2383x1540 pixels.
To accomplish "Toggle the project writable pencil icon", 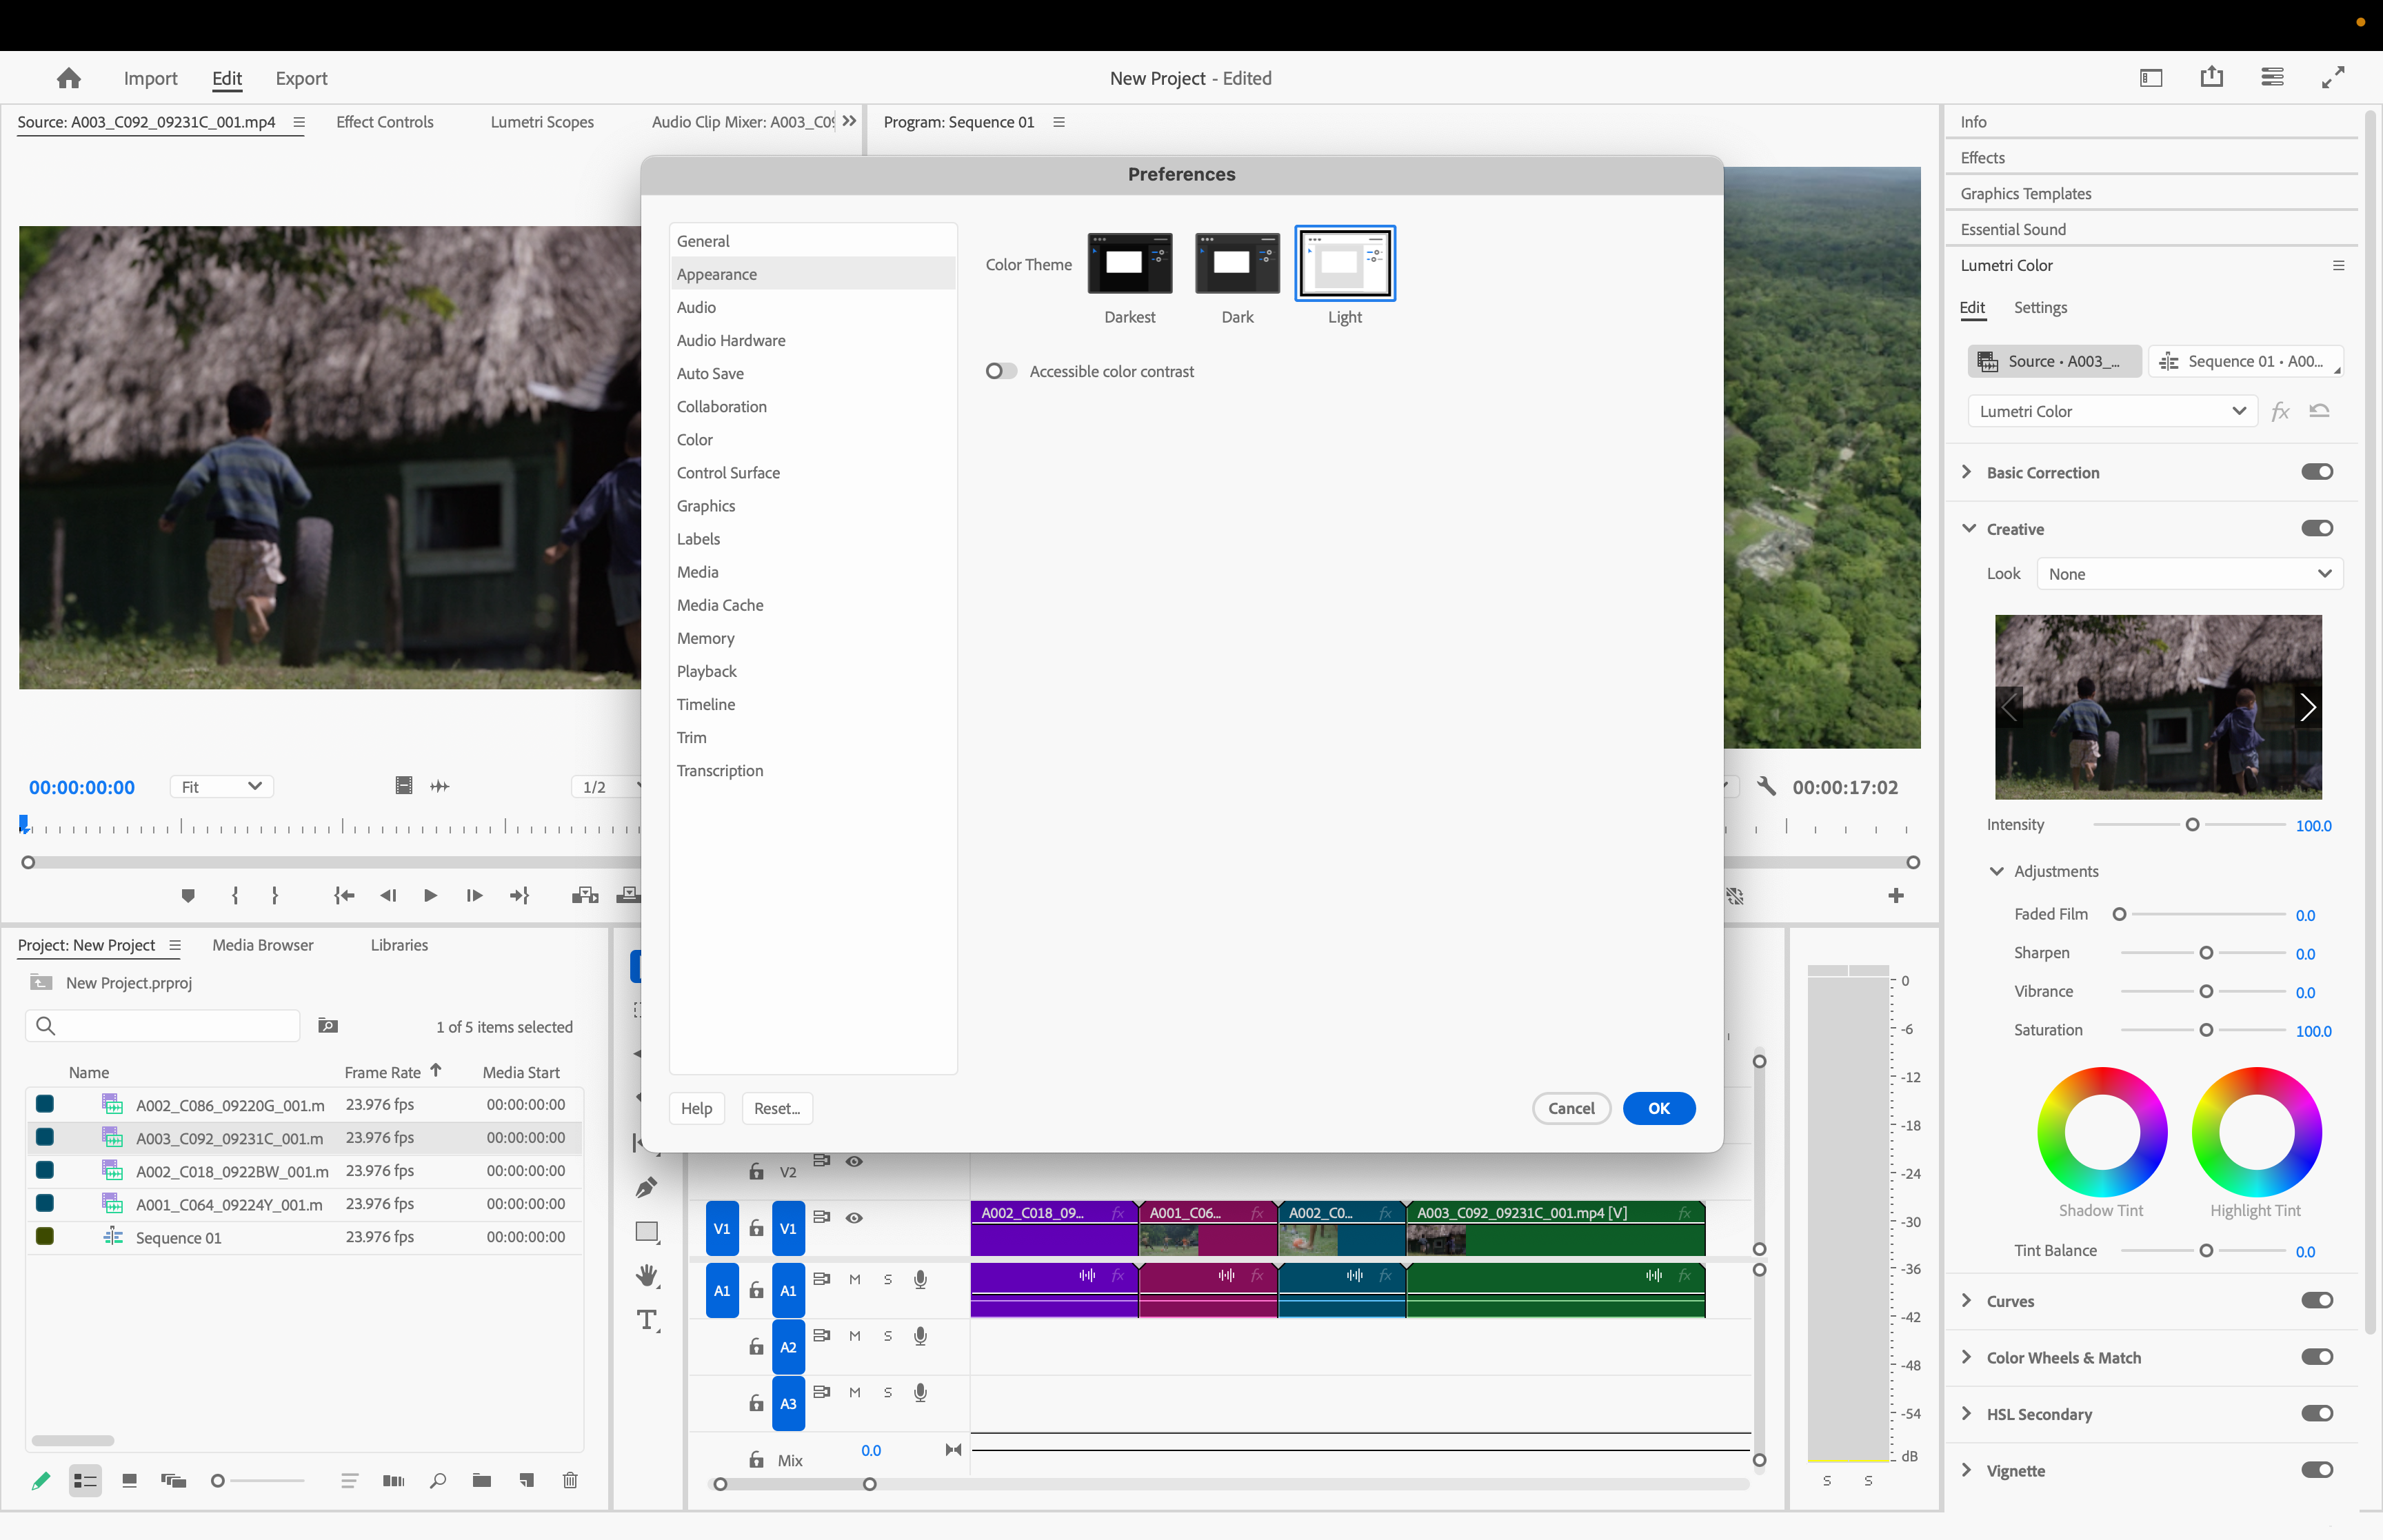I will pyautogui.click(x=41, y=1480).
